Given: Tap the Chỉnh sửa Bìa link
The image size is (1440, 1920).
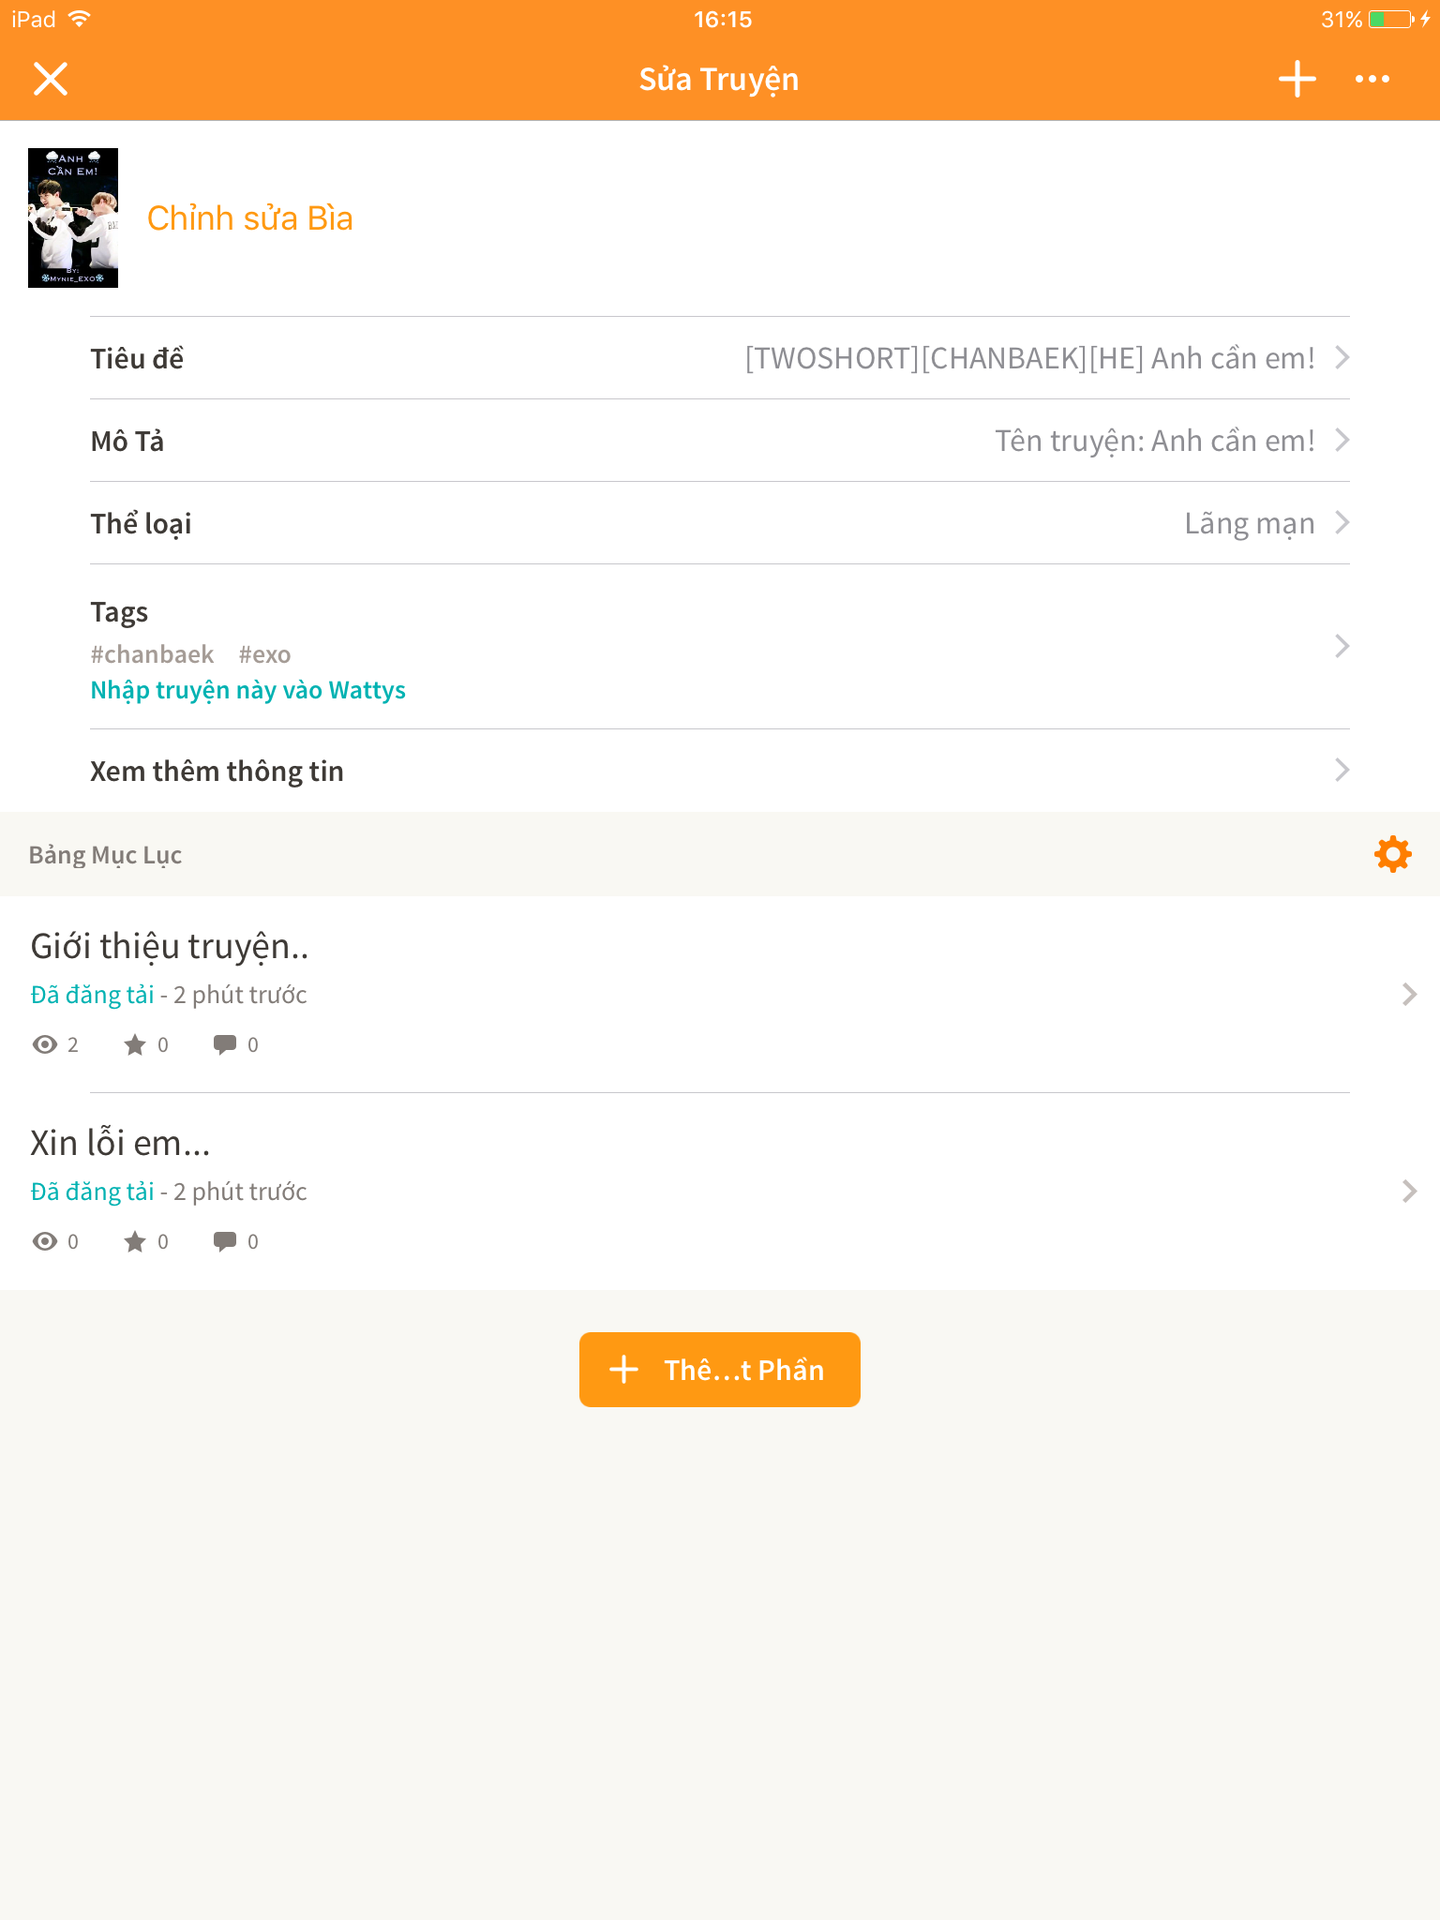Looking at the screenshot, I should coord(250,218).
